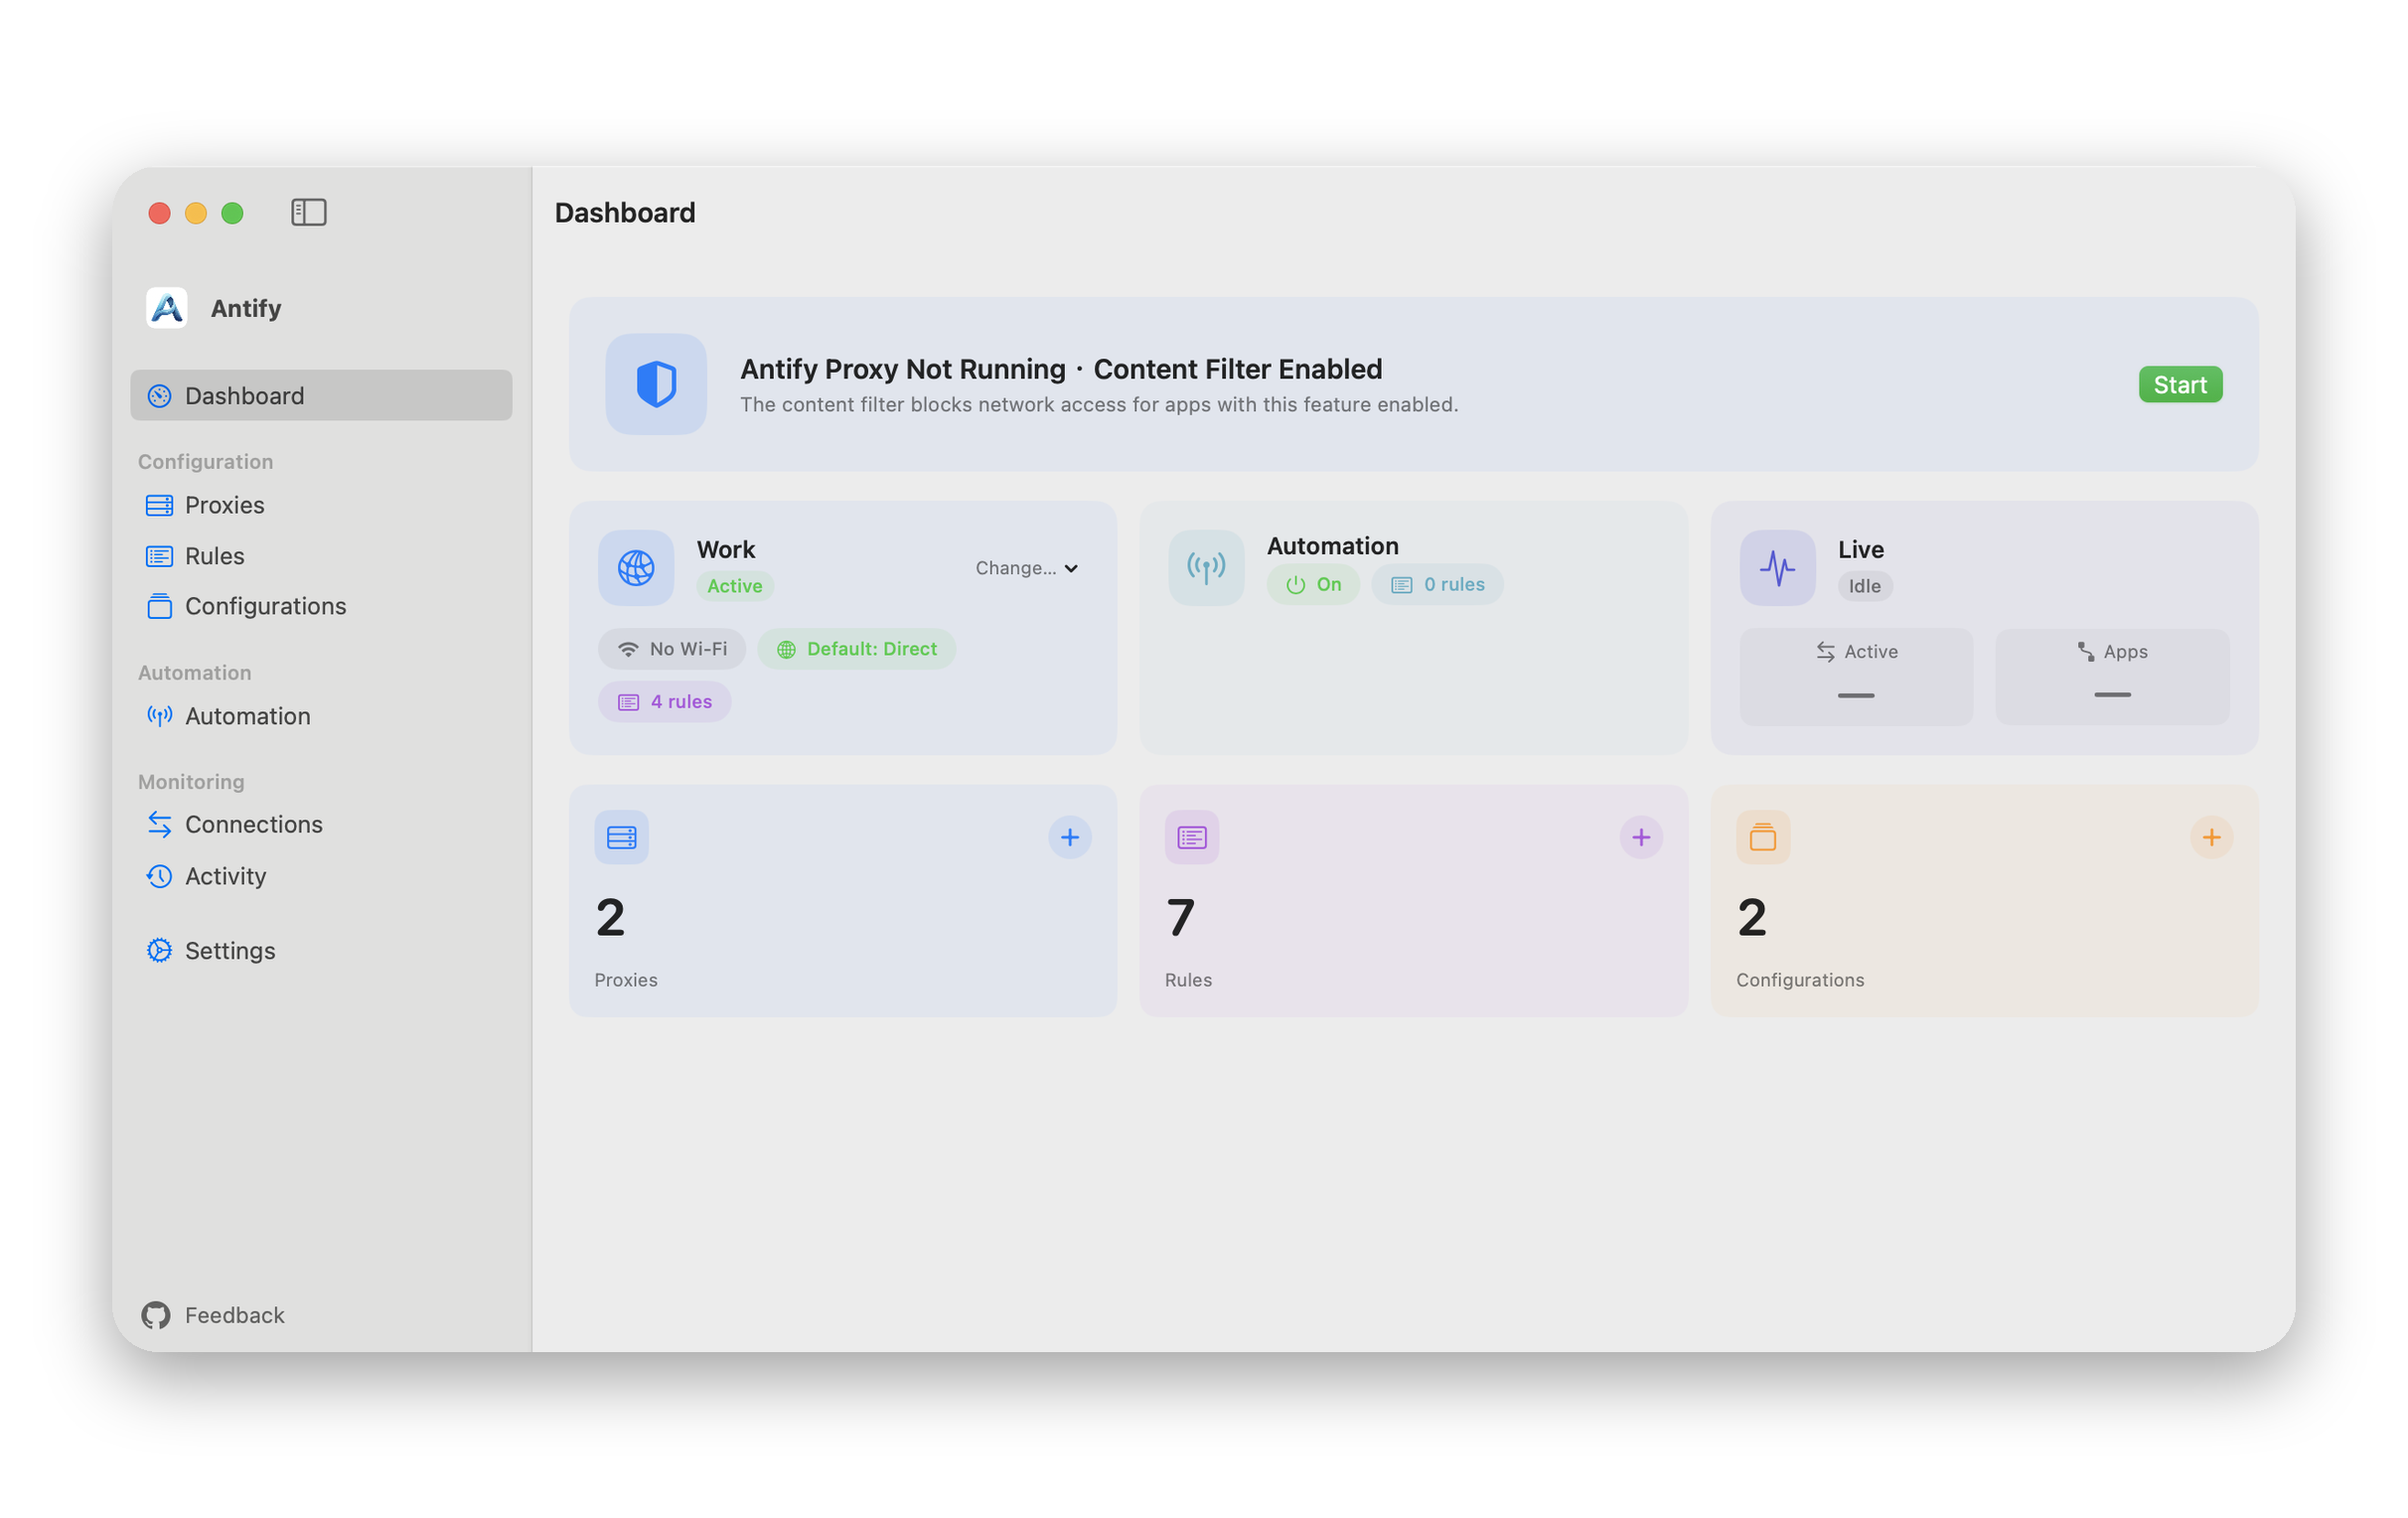Click the 0 rules automation chip
Screen dimensions: 2408x1518
click(x=1437, y=585)
